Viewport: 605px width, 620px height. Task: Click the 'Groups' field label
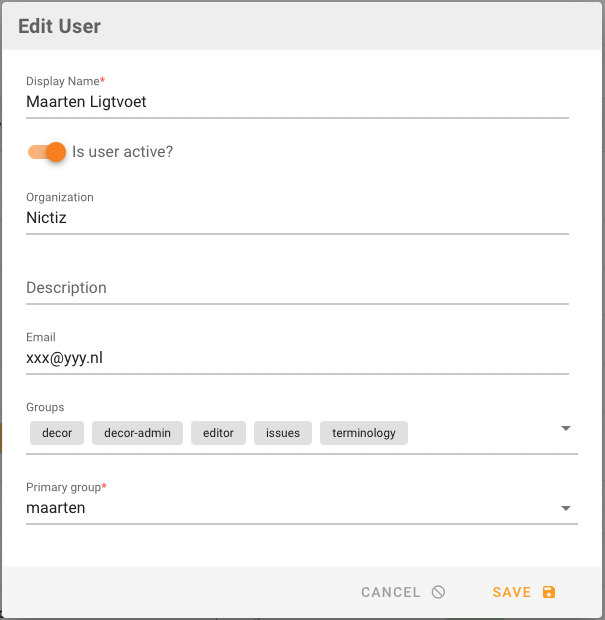click(45, 408)
